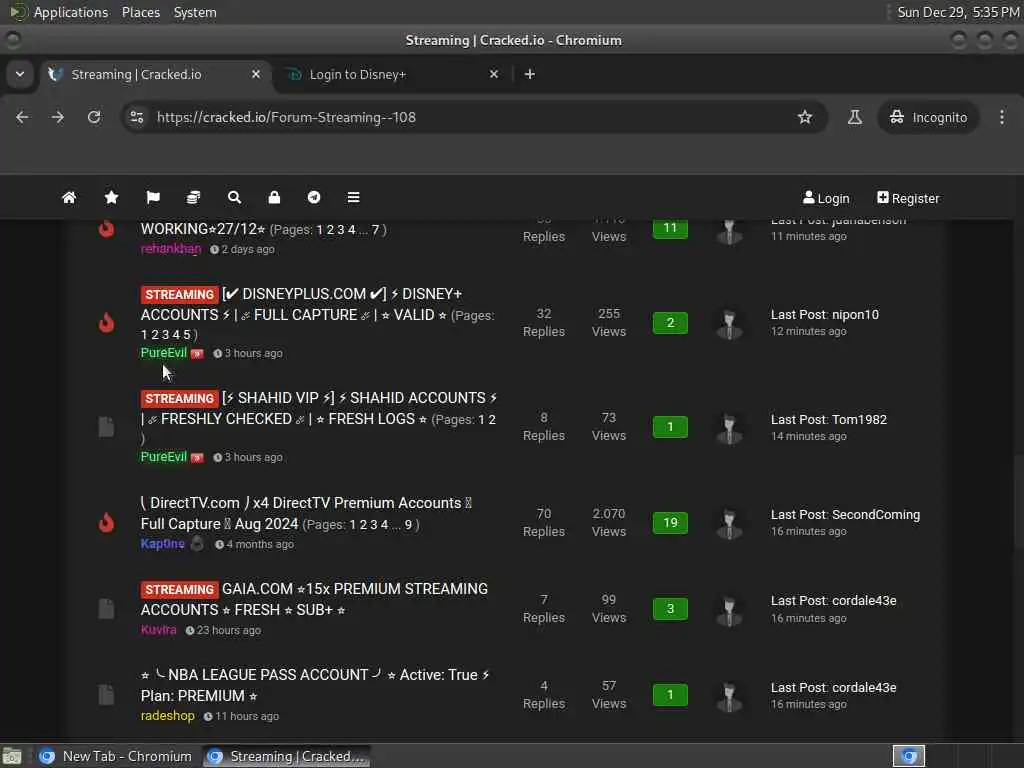Click the star favorites icon in navbar

[112, 197]
